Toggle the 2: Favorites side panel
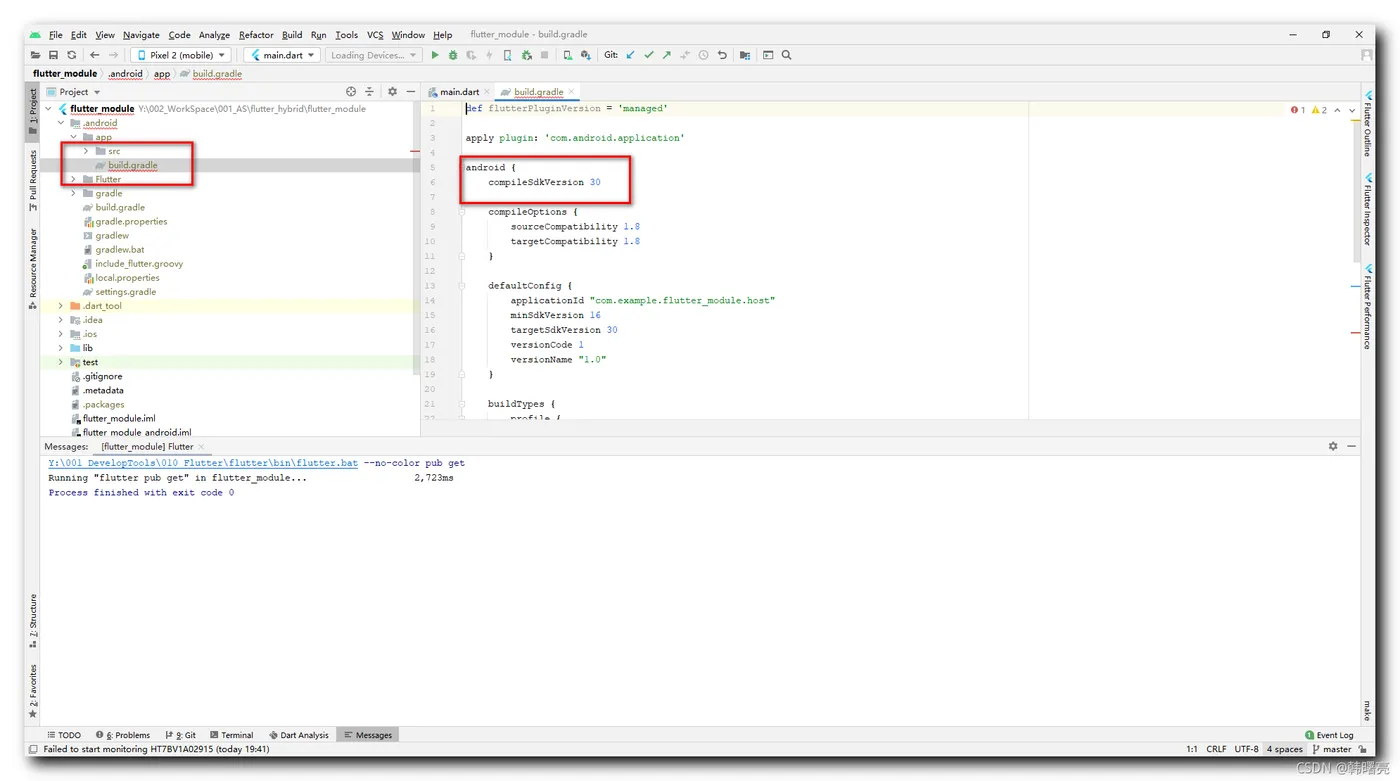Image resolution: width=1400 pixels, height=781 pixels. (x=33, y=691)
